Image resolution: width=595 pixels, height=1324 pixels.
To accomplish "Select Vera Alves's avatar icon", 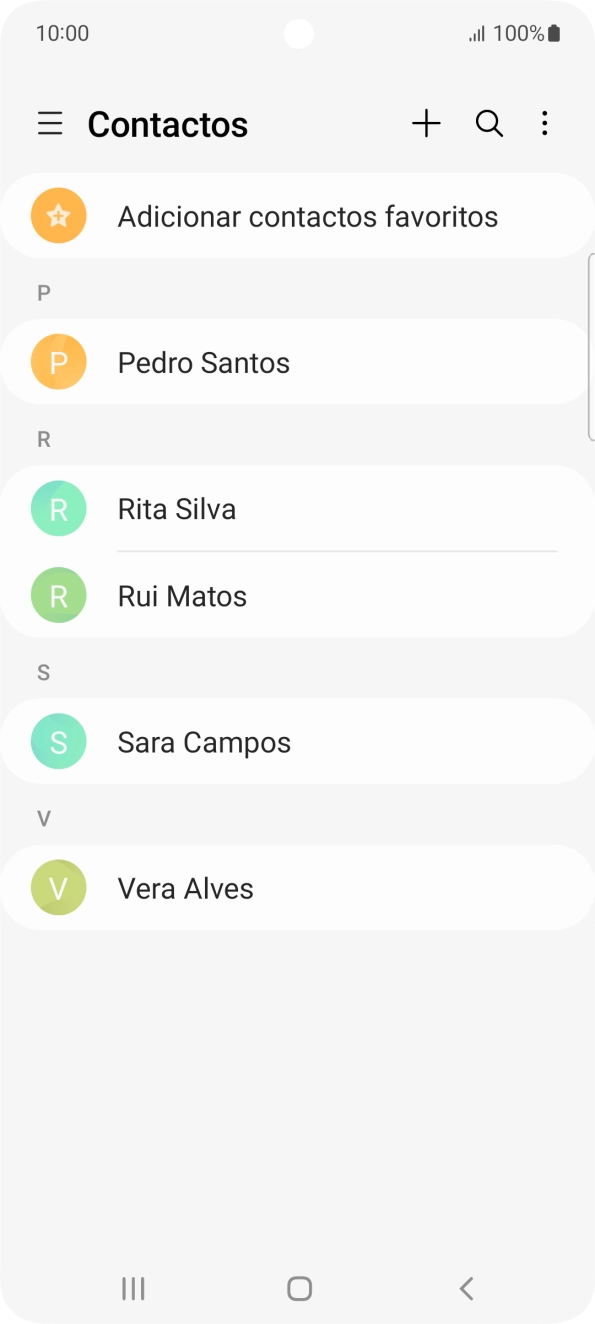I will pyautogui.click(x=58, y=887).
